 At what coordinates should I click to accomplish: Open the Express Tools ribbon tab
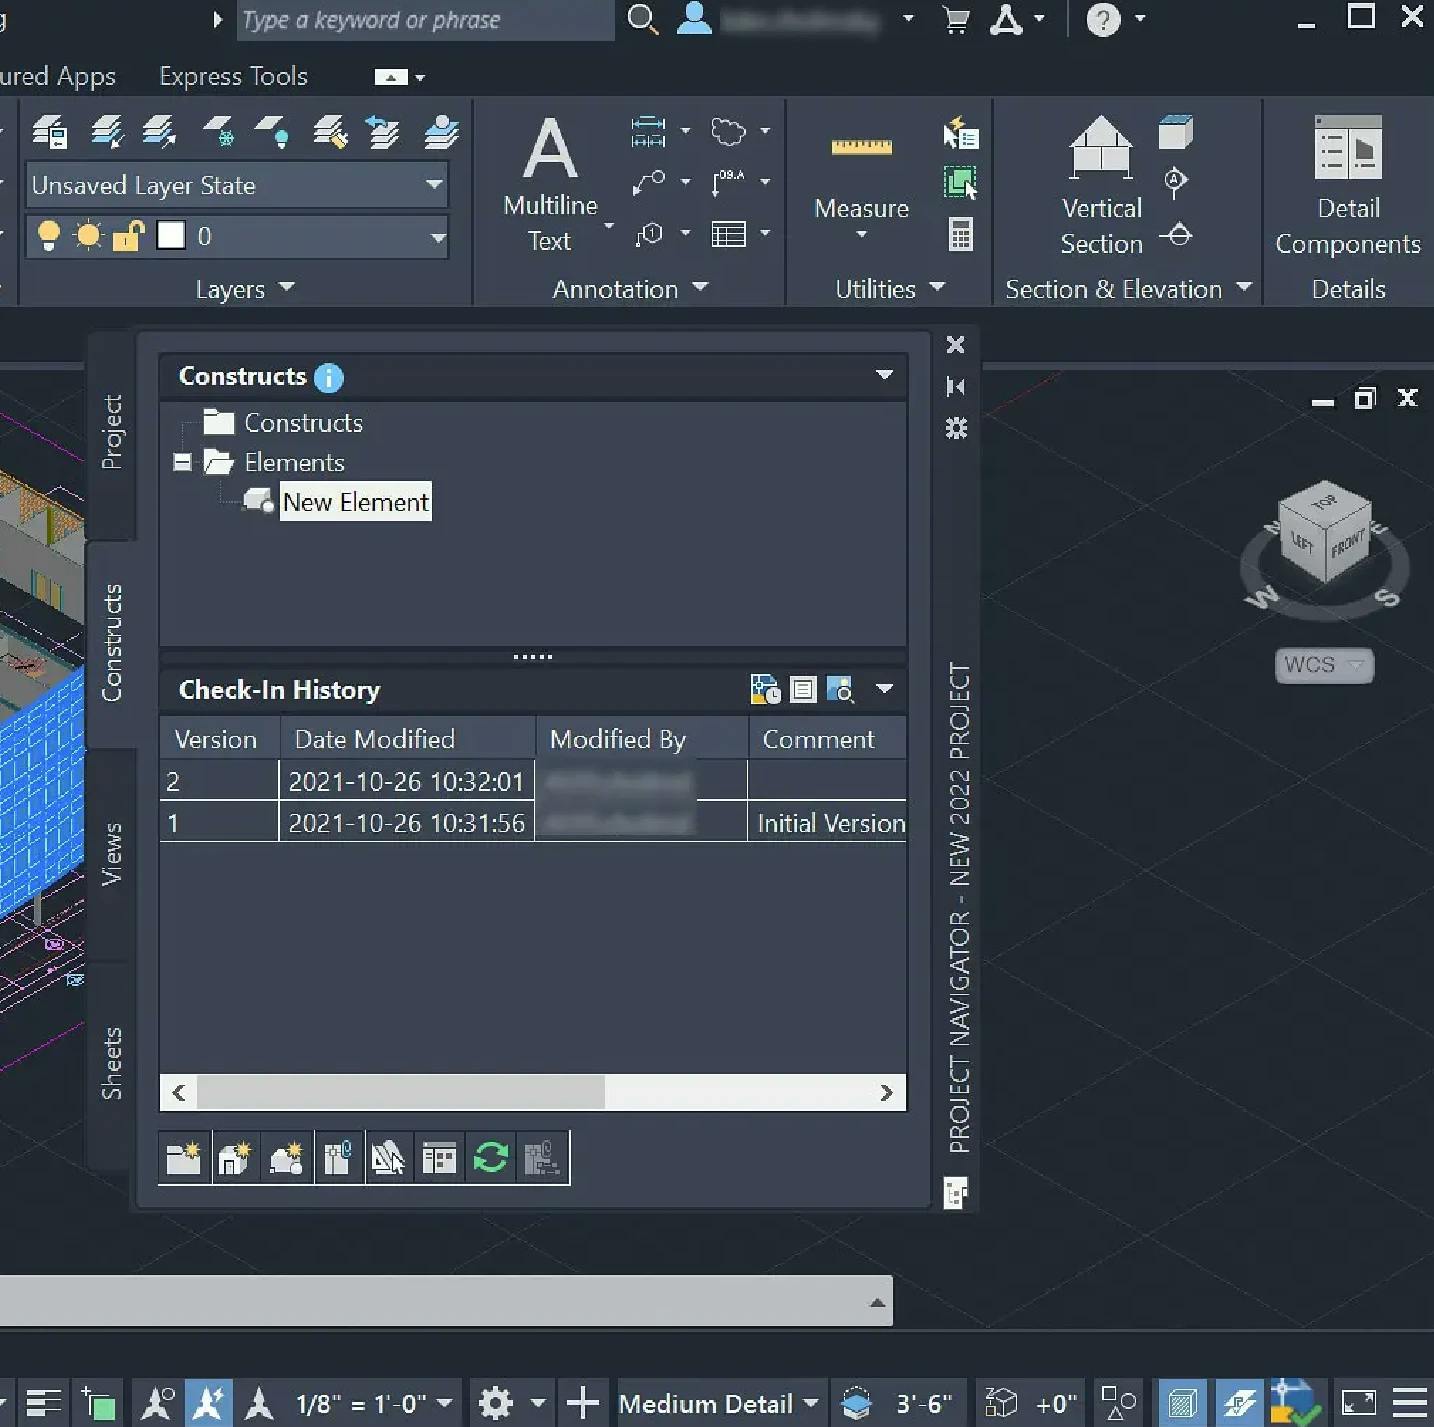point(233,76)
